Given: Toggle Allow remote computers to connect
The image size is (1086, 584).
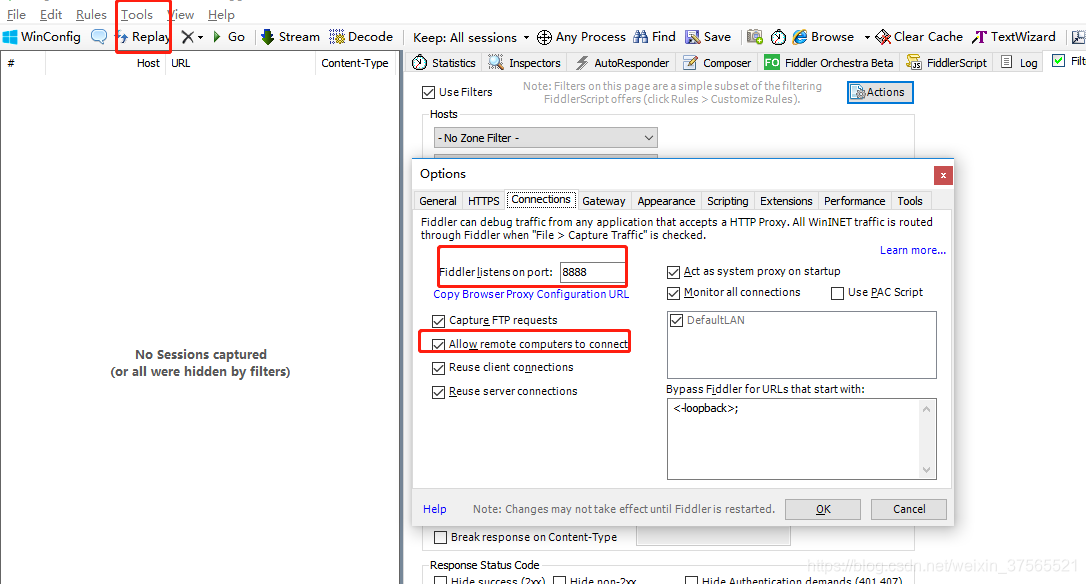Looking at the screenshot, I should click(x=438, y=344).
